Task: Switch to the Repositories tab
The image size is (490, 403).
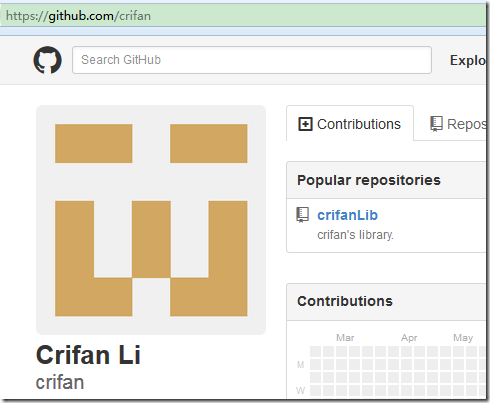Action: (x=457, y=124)
